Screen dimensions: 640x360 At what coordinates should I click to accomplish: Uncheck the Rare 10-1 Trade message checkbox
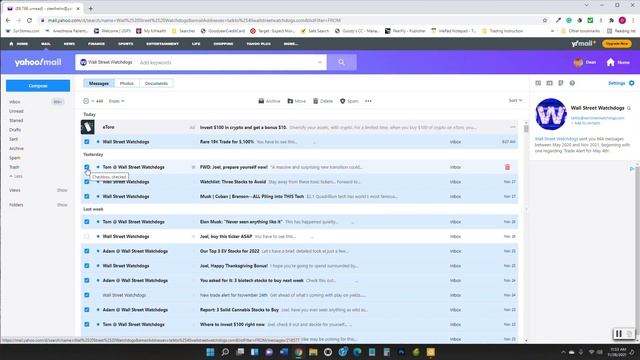click(87, 142)
